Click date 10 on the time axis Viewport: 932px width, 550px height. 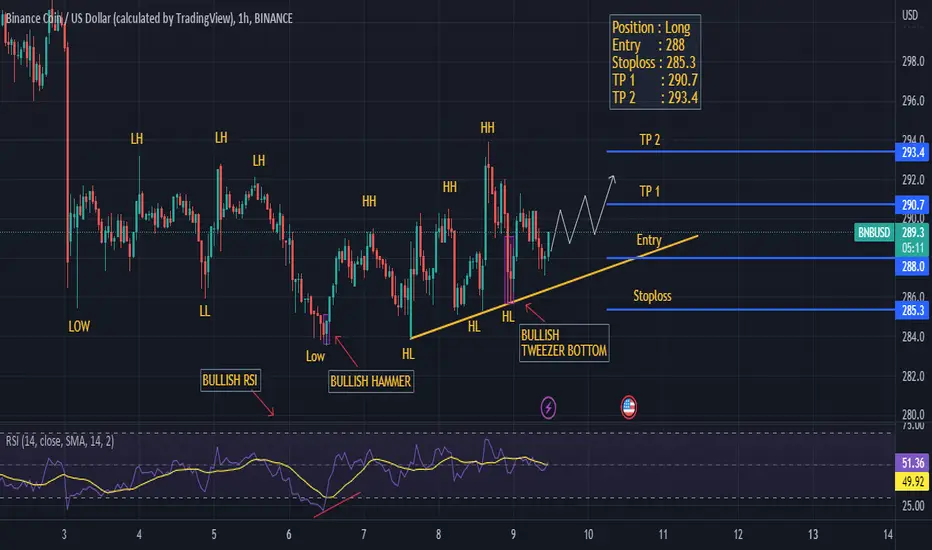588,534
